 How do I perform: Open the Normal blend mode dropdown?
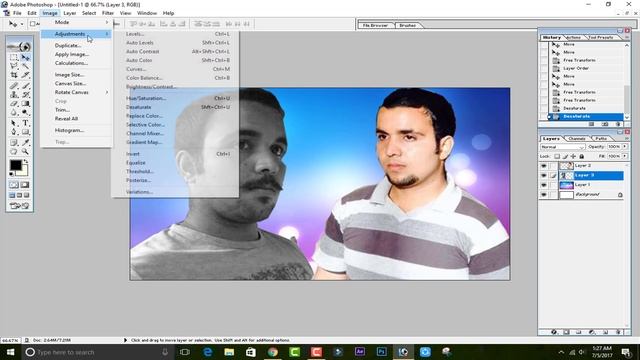(562, 147)
